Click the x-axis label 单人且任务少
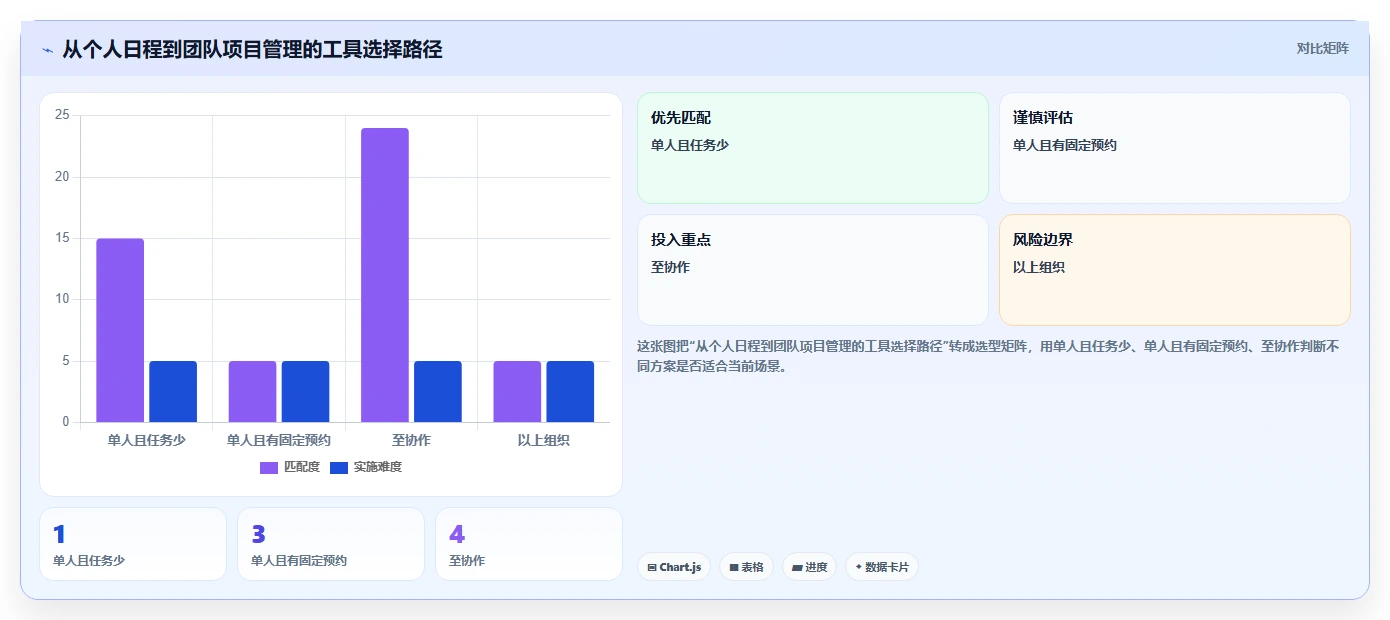The width and height of the screenshot is (1390, 620). [x=146, y=440]
